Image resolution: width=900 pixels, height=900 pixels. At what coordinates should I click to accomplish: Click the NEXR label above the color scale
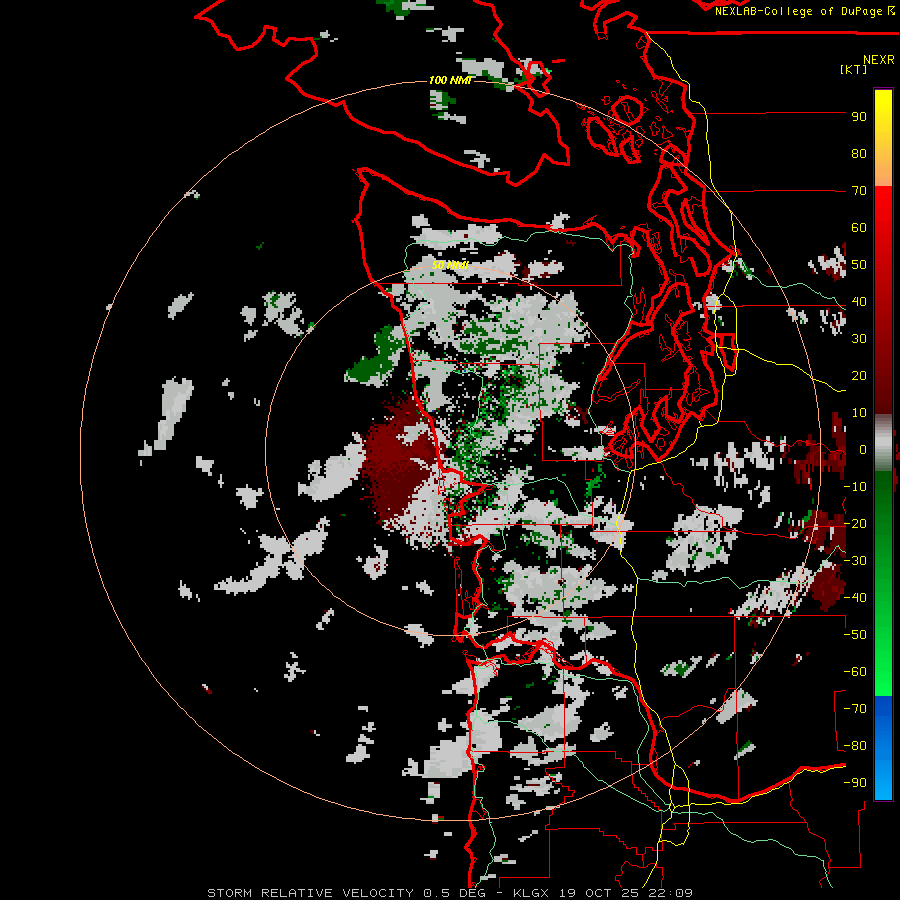(x=879, y=60)
